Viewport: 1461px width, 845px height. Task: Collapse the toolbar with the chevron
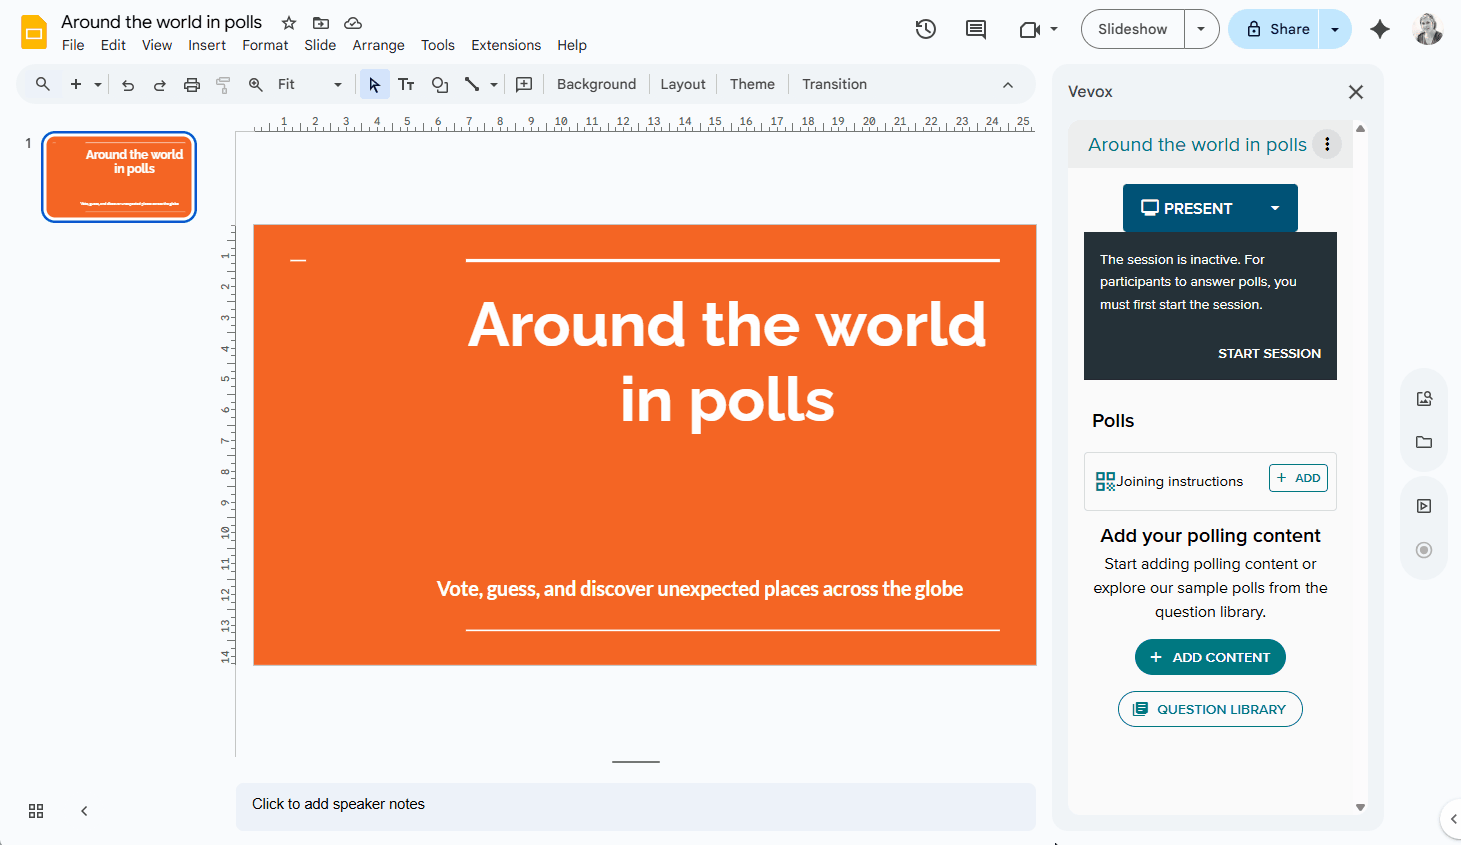[1008, 84]
